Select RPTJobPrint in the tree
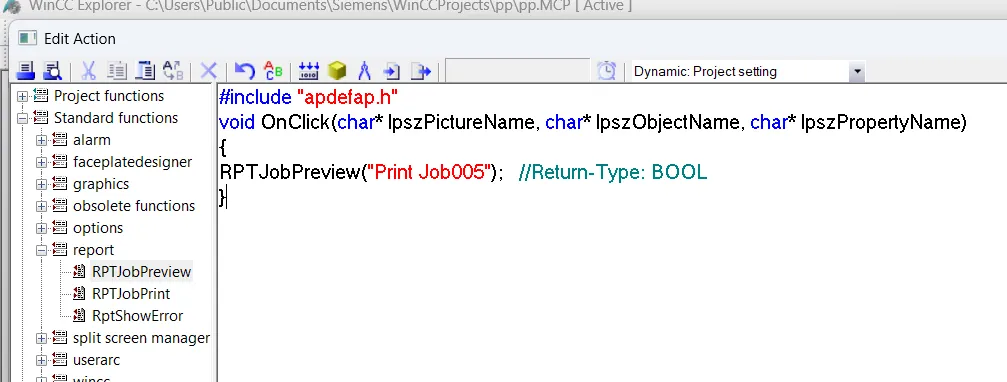The width and height of the screenshot is (1007, 382). pos(131,293)
